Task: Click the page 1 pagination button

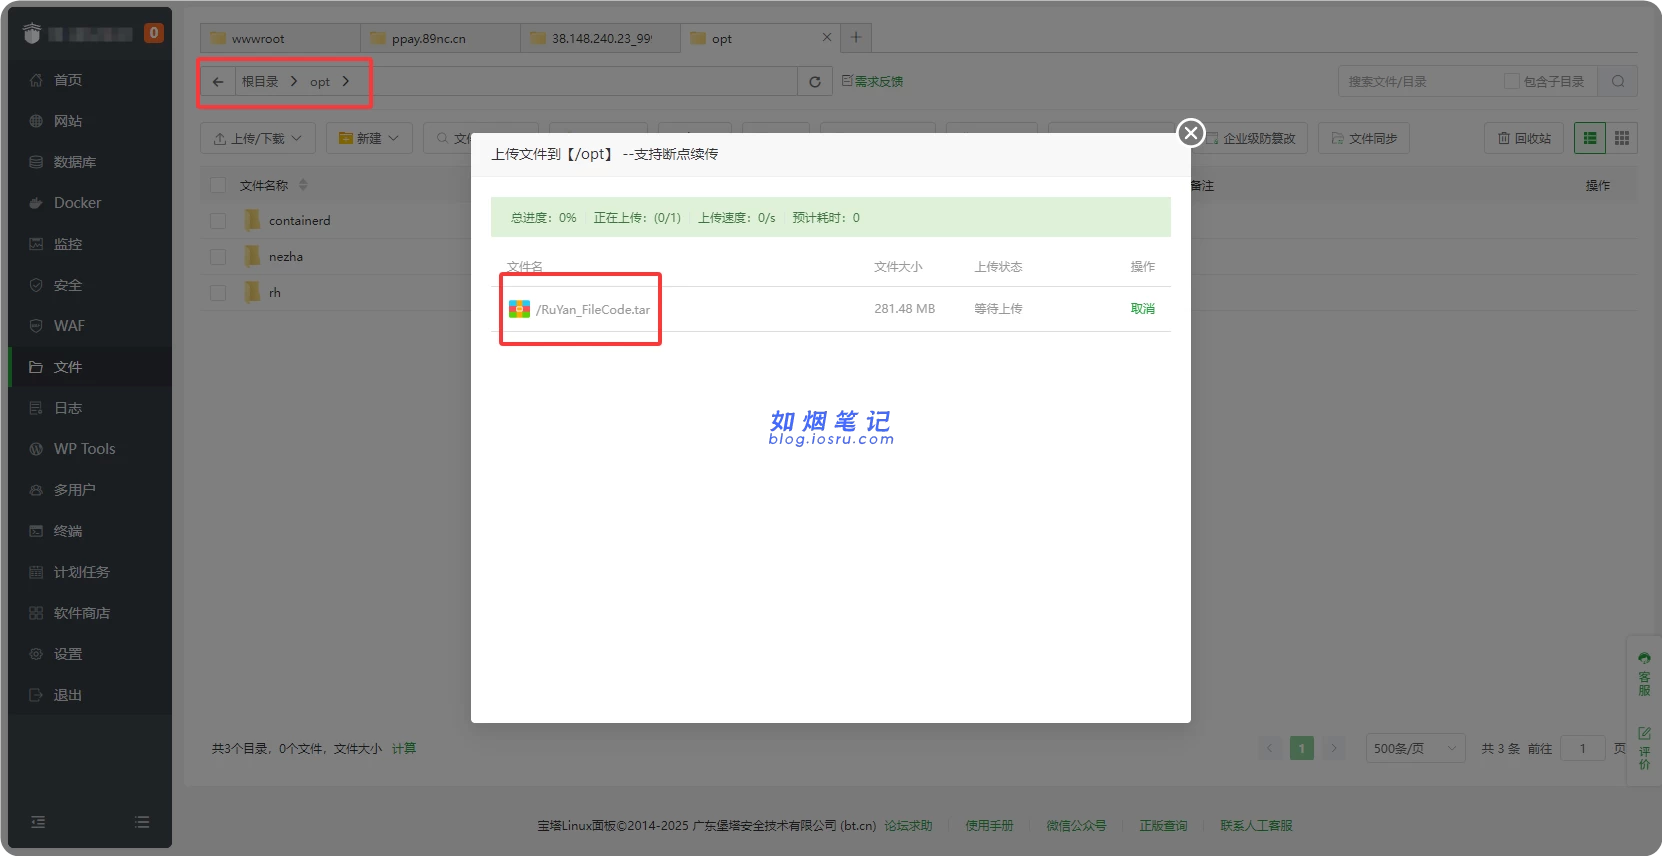Action: coord(1302,748)
